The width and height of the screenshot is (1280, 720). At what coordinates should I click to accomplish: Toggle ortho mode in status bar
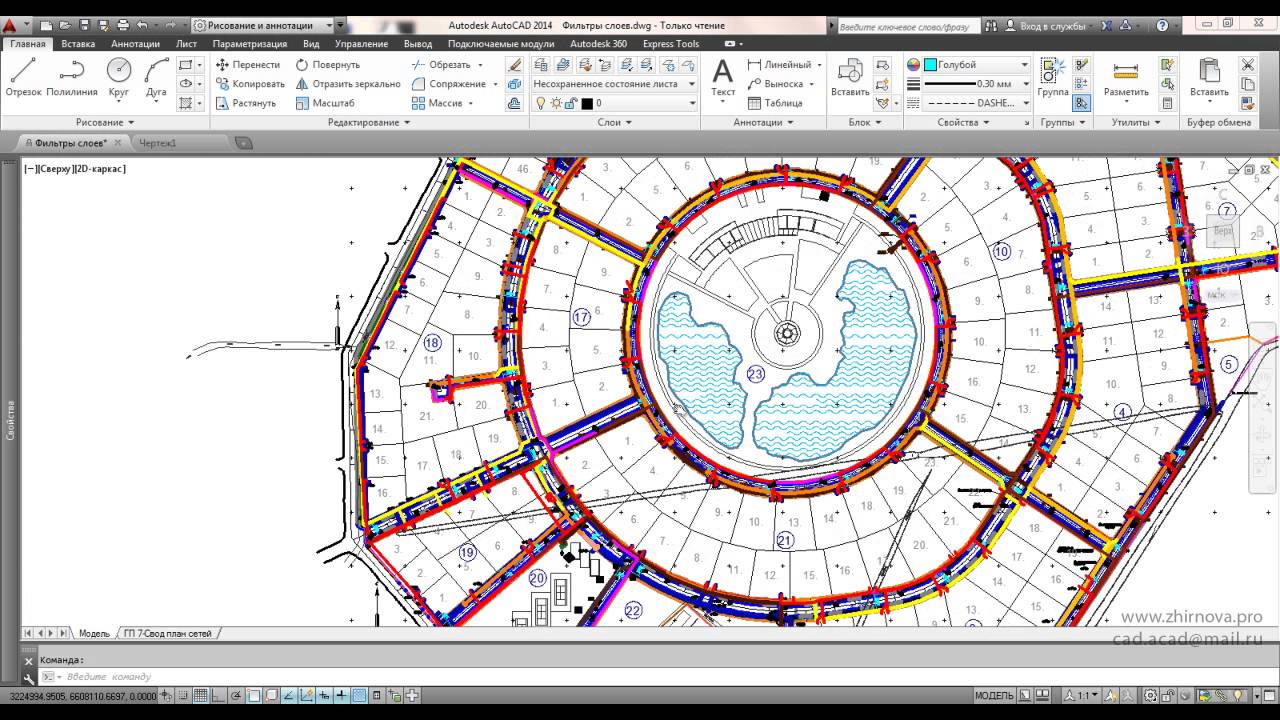[x=218, y=695]
